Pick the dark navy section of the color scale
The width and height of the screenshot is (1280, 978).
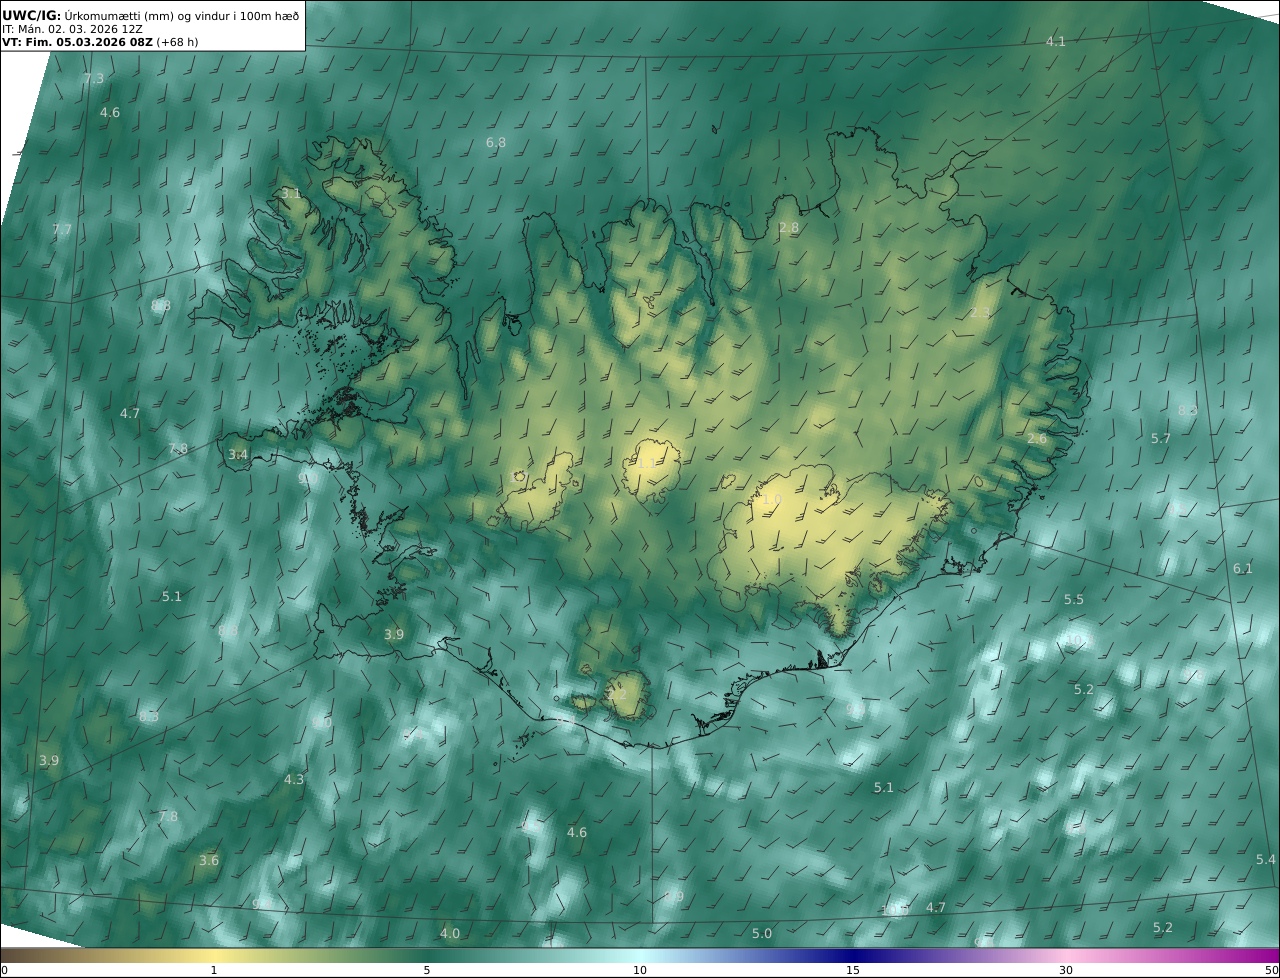click(853, 956)
